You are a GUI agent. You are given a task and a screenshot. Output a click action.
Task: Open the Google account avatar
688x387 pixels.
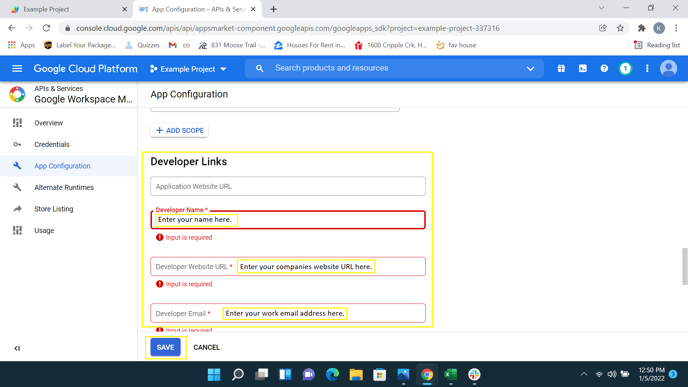click(669, 68)
